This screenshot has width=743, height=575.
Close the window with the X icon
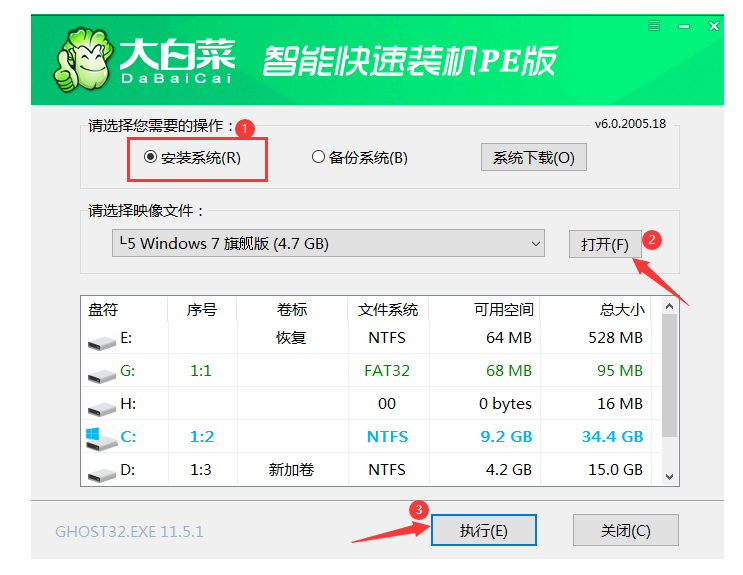point(714,26)
